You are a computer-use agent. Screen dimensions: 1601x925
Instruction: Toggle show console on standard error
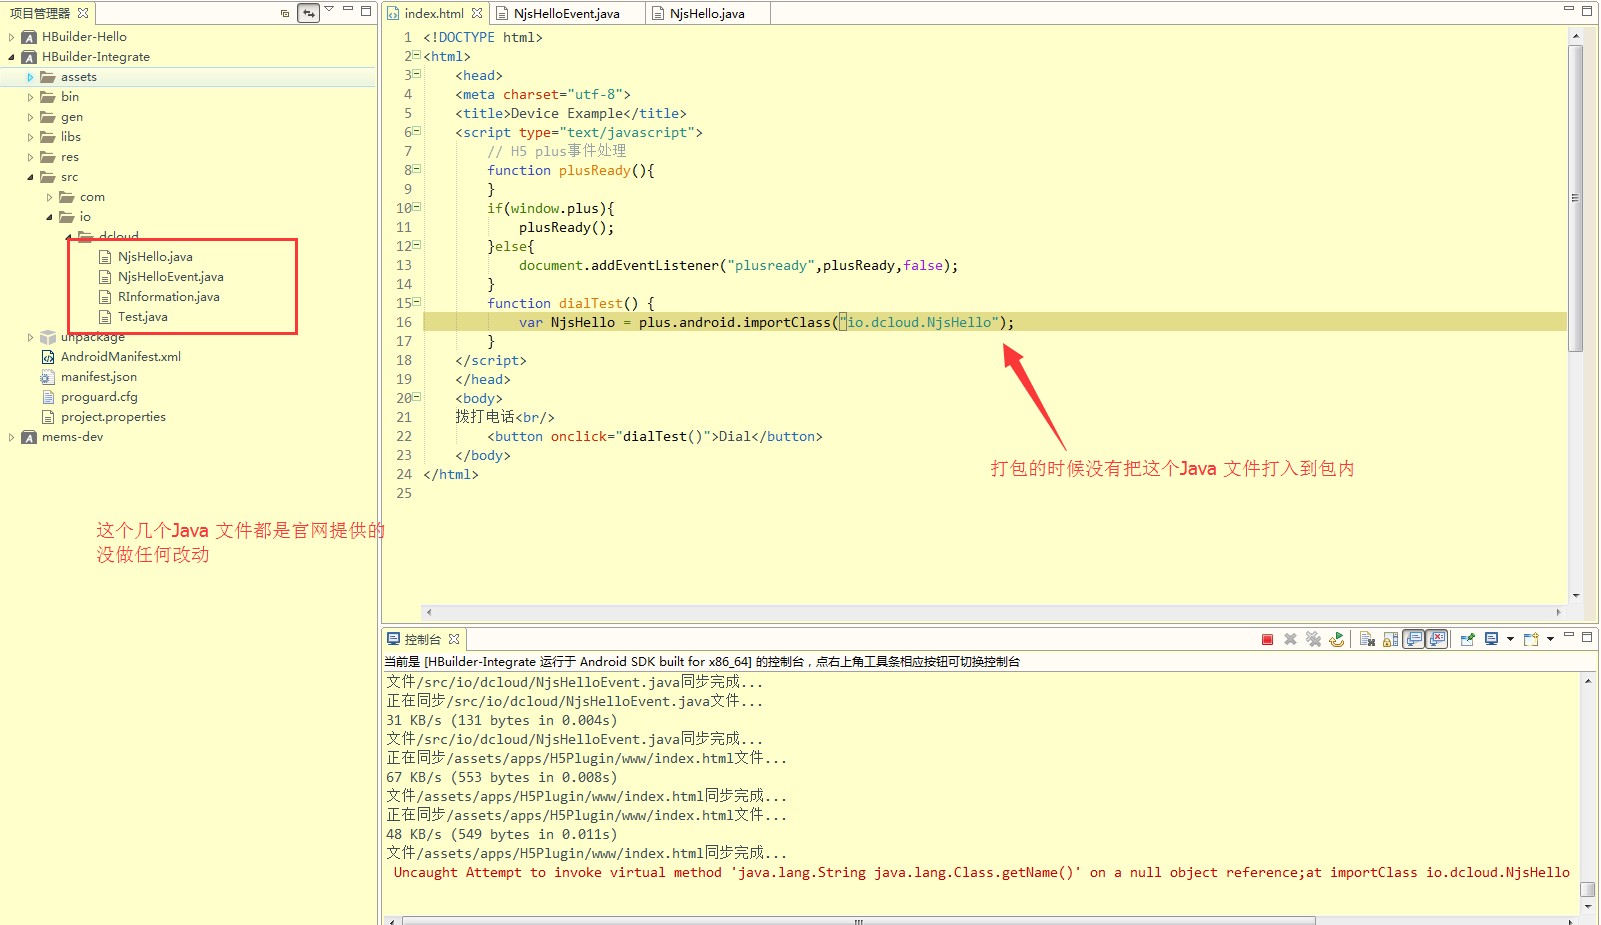pyautogui.click(x=1437, y=640)
